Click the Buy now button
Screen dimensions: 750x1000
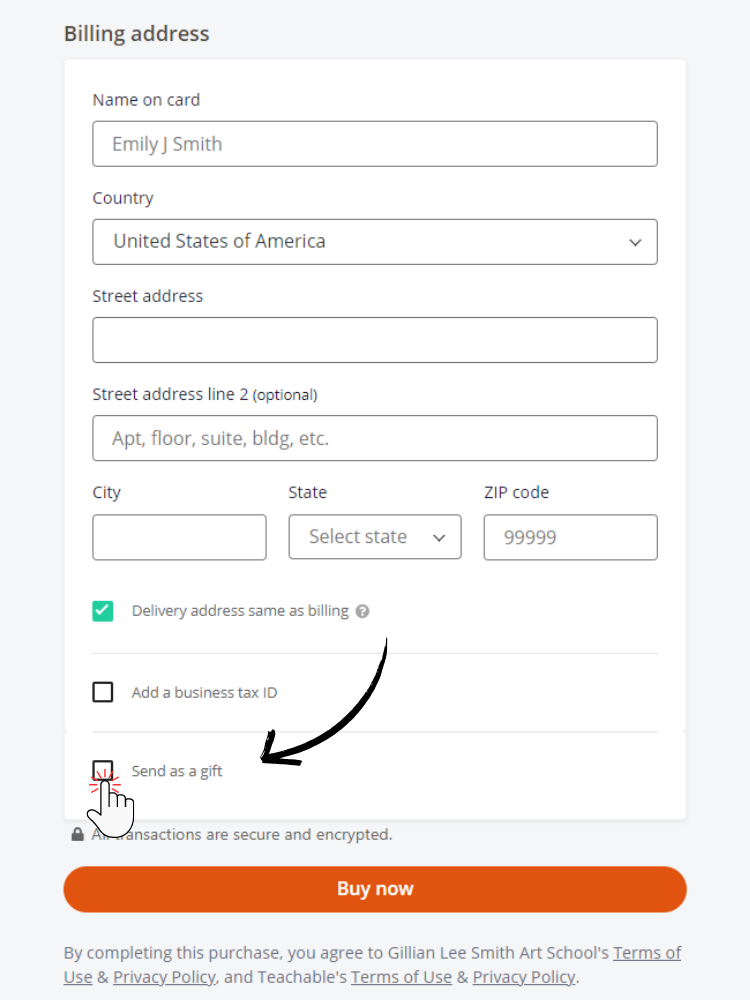pyautogui.click(x=375, y=889)
